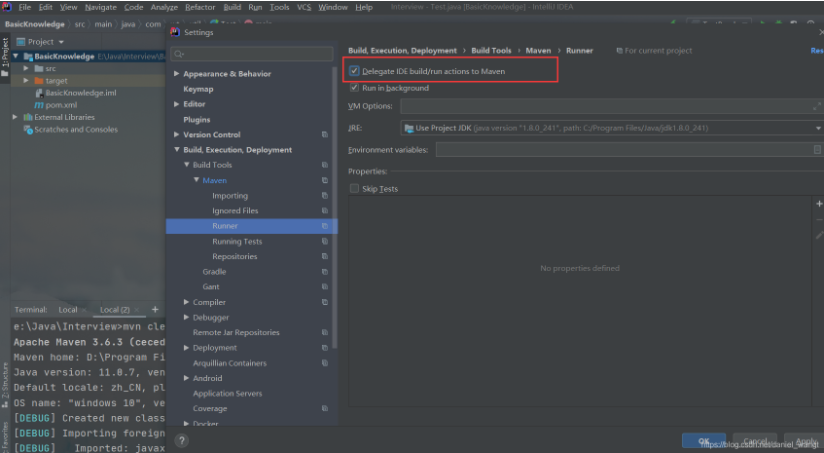
Task: Open Application Servers settings
Action: (227, 394)
